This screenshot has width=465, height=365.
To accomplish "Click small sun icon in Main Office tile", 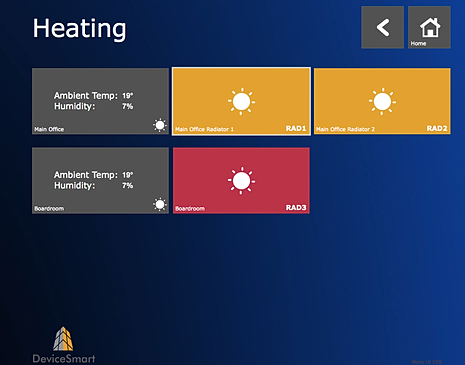I will [x=160, y=125].
